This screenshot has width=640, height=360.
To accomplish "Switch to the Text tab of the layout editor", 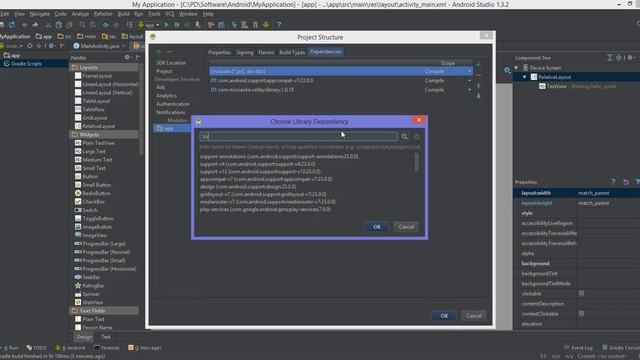I will pyautogui.click(x=106, y=337).
